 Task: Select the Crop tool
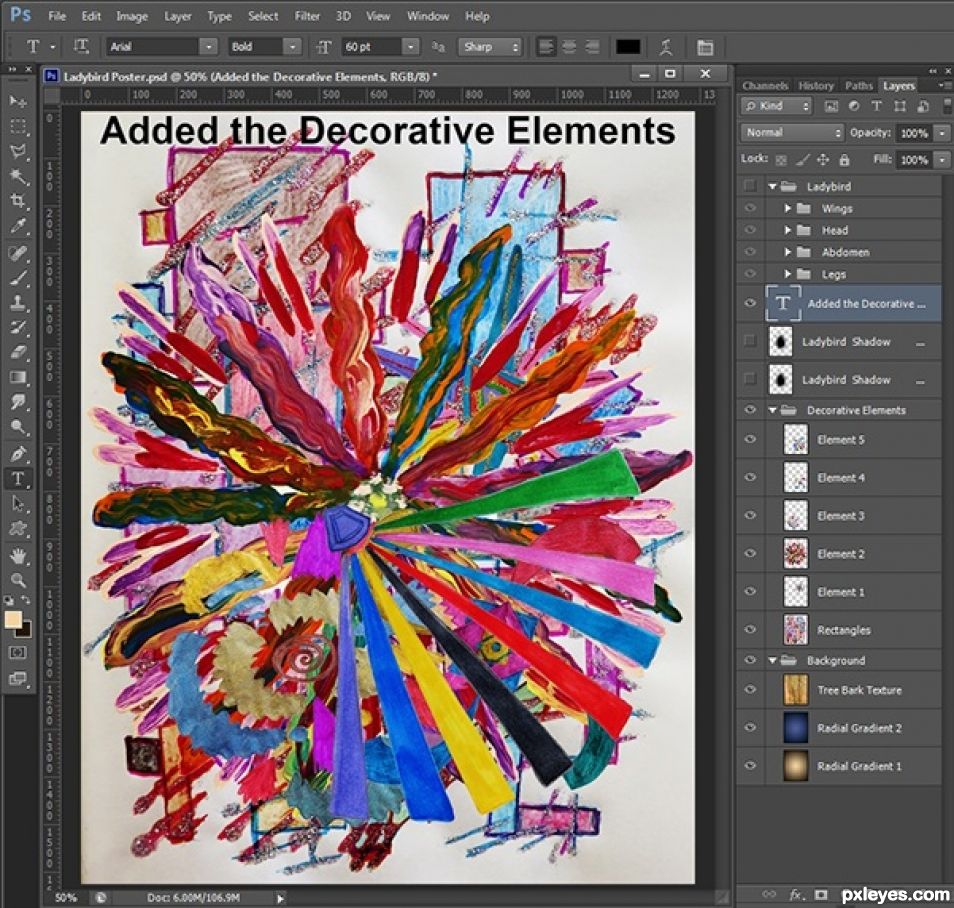[x=18, y=201]
